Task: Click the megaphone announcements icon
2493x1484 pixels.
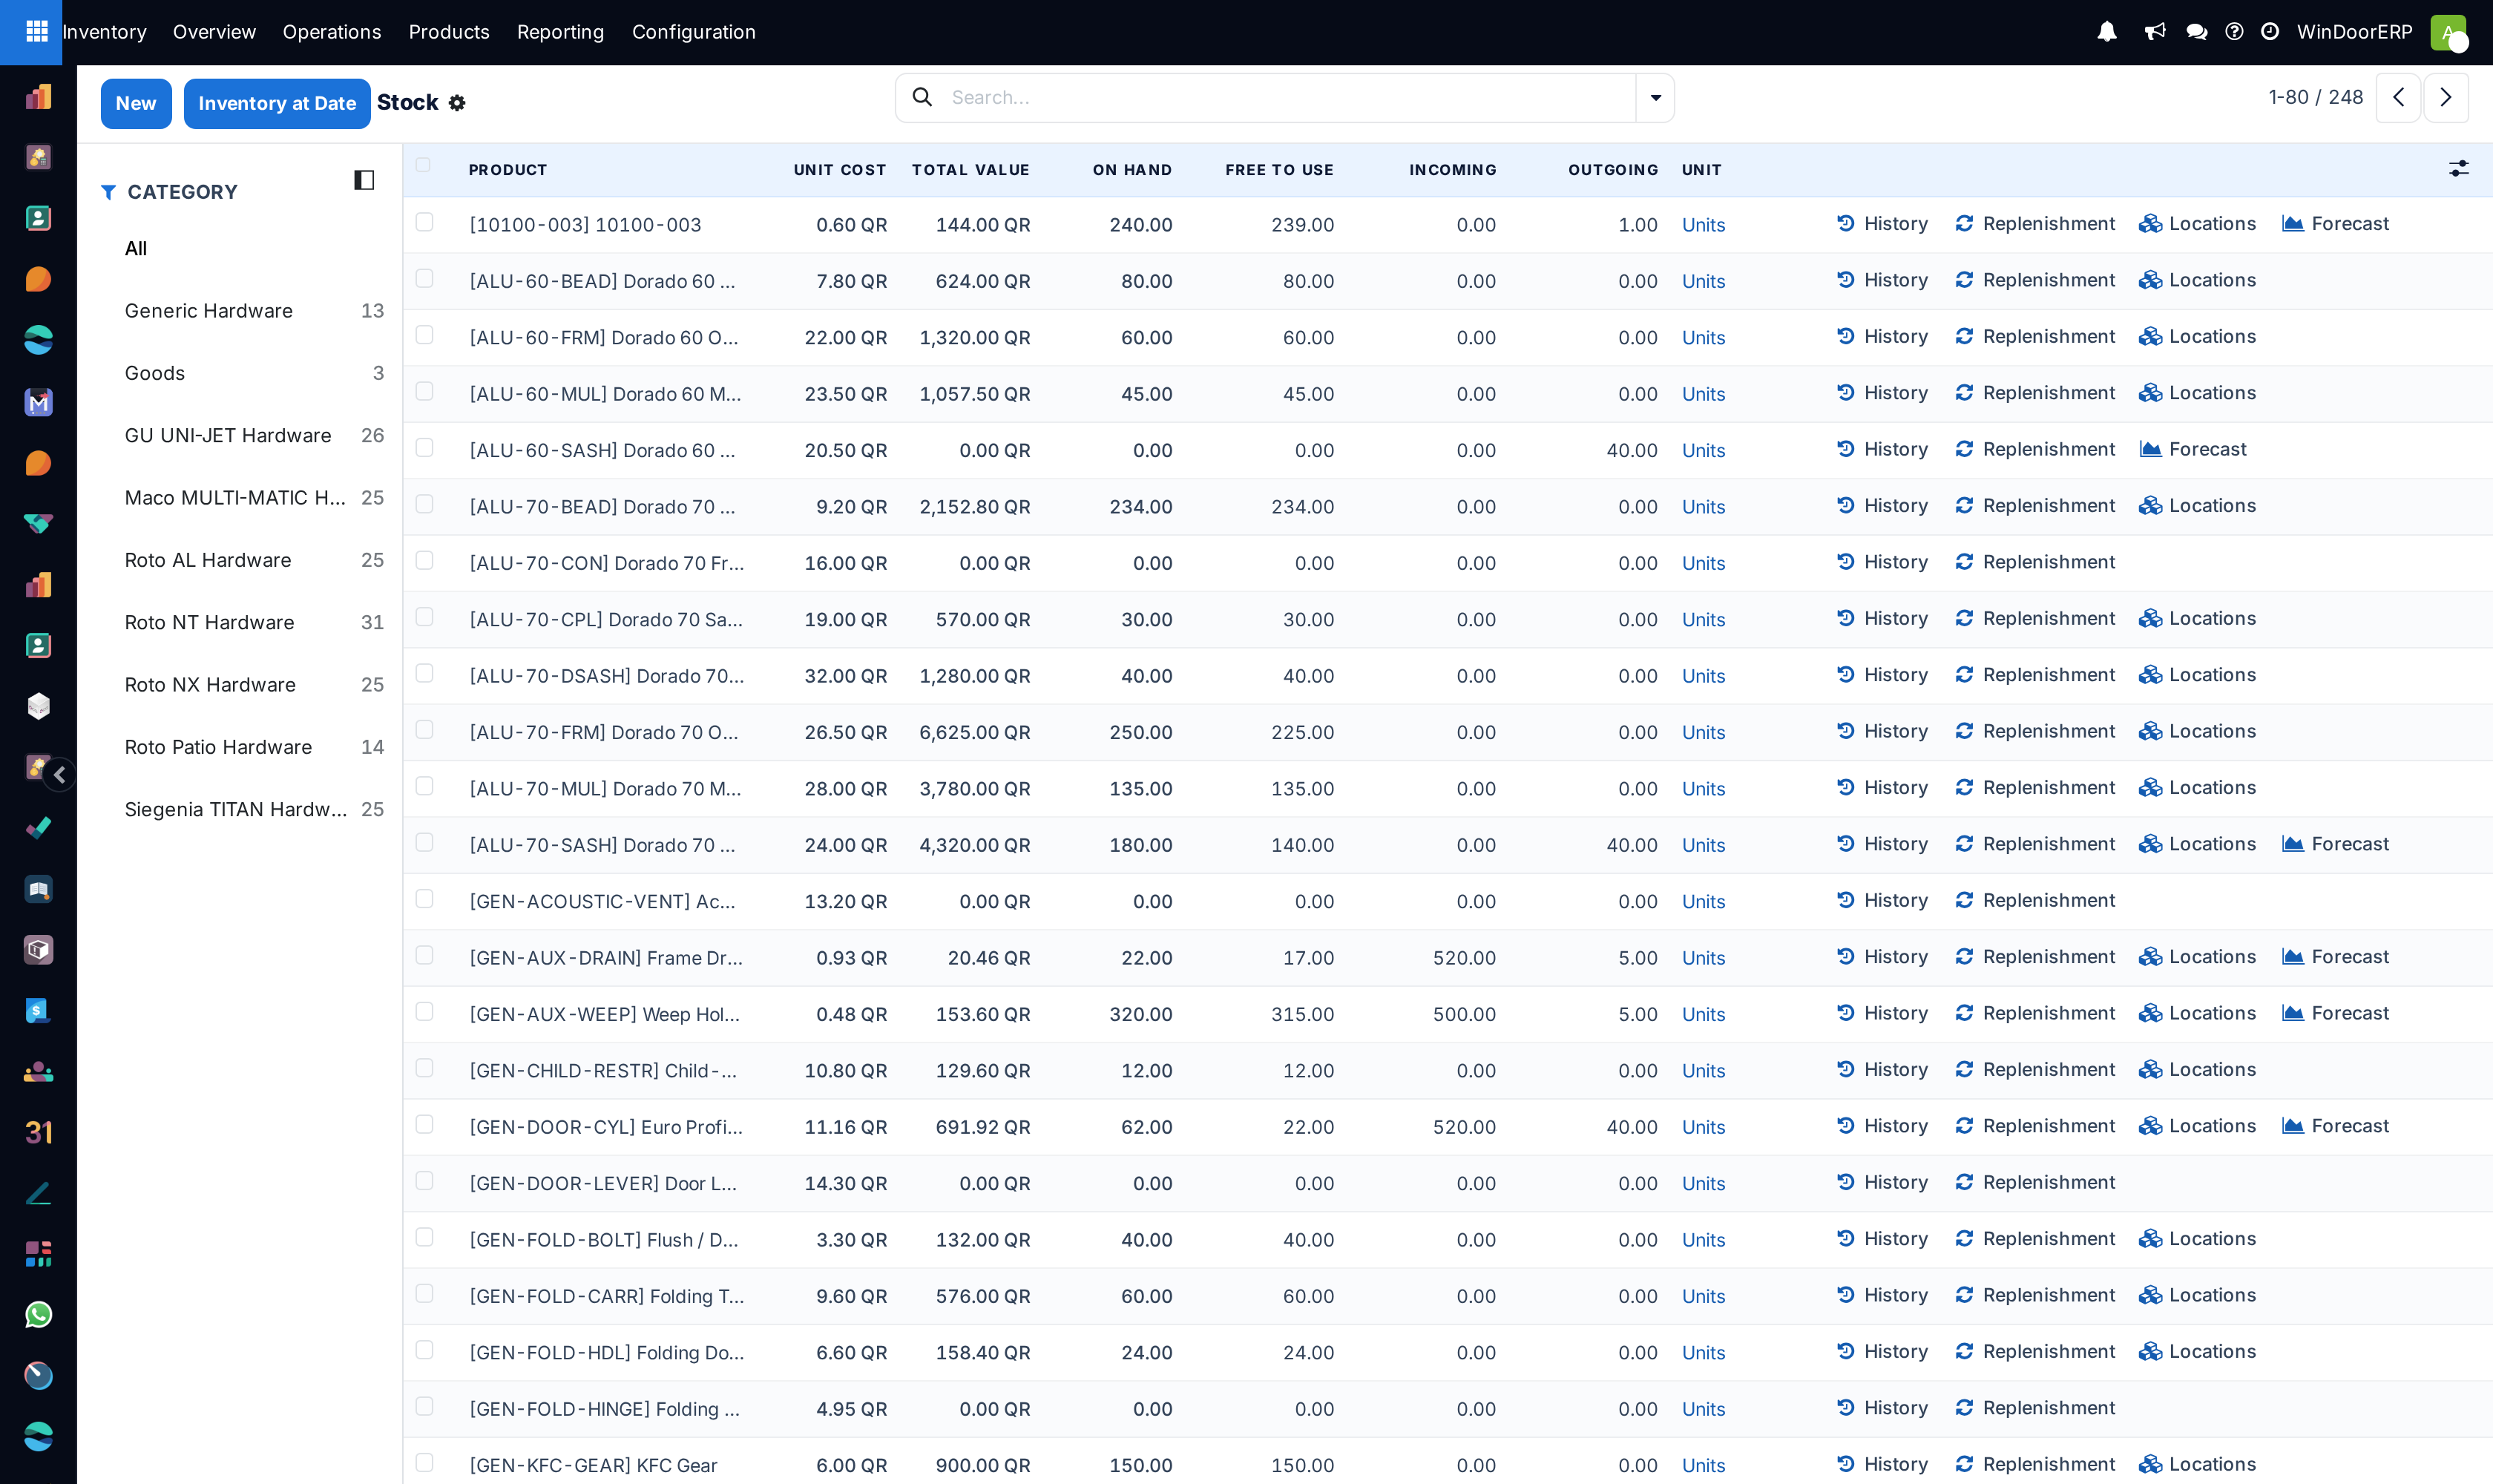Action: [2154, 32]
